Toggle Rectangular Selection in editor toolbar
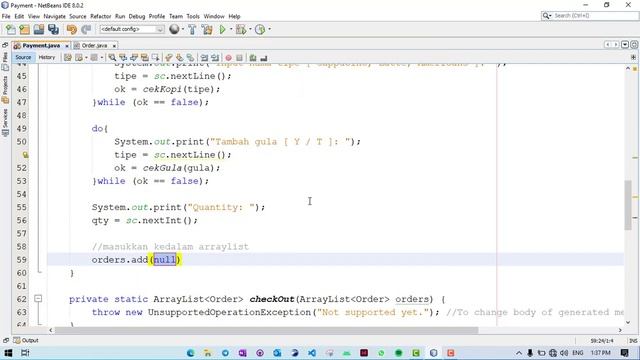The image size is (640, 360). coord(156,58)
